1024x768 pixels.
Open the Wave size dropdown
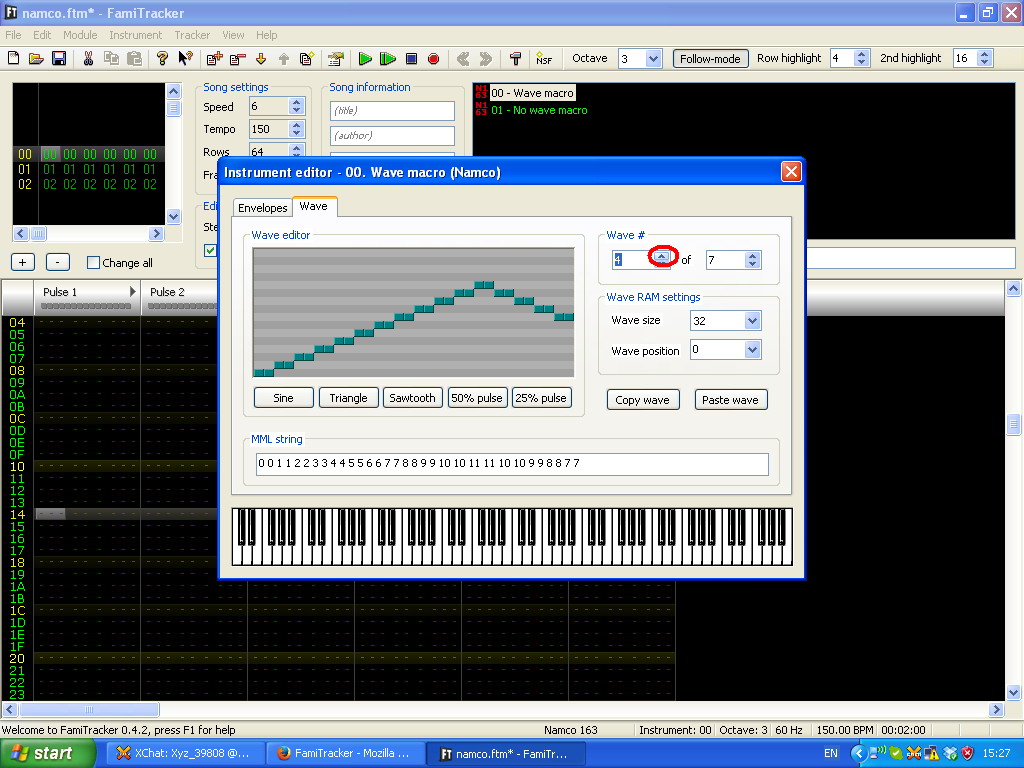pos(752,321)
